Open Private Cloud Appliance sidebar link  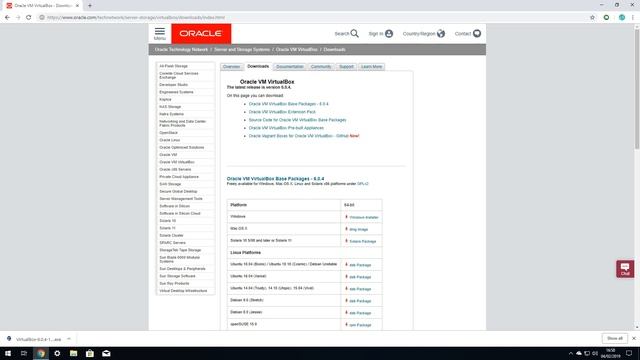tap(179, 177)
